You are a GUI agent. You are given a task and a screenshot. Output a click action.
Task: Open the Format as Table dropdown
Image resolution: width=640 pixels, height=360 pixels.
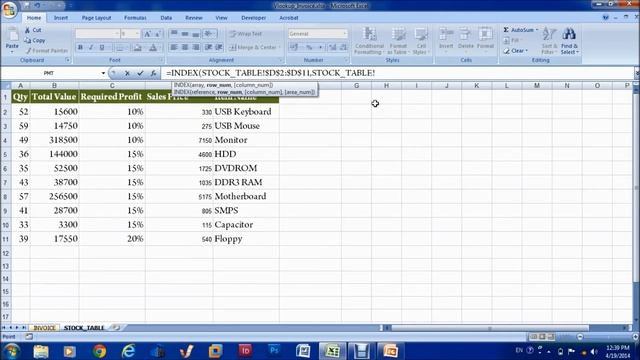[398, 41]
